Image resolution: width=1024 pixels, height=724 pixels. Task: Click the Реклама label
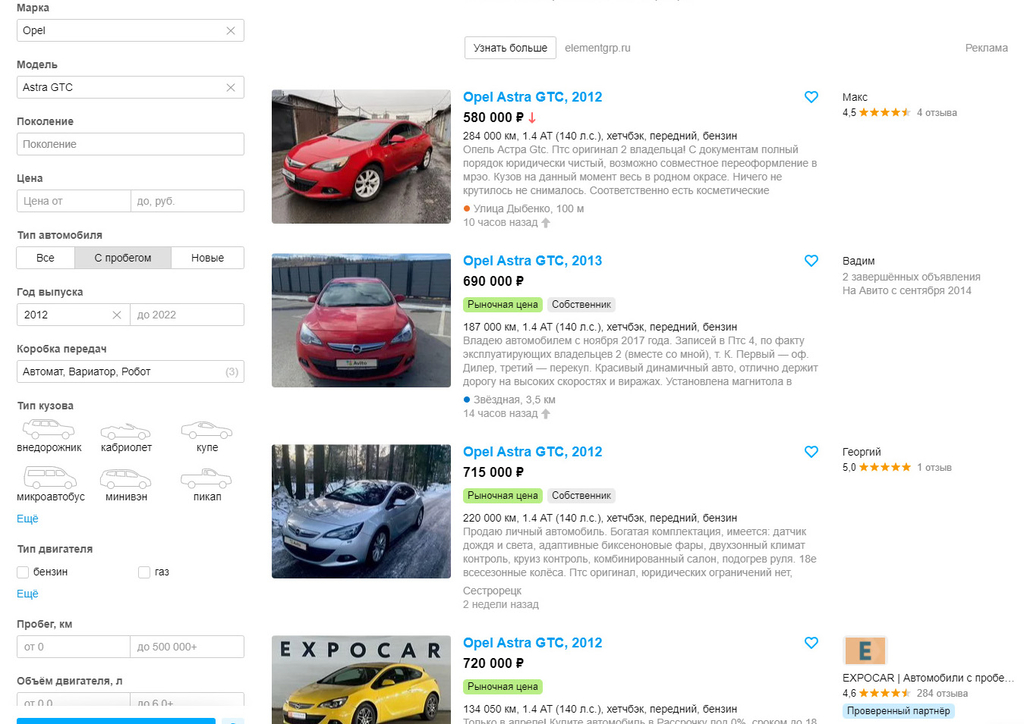[x=986, y=48]
